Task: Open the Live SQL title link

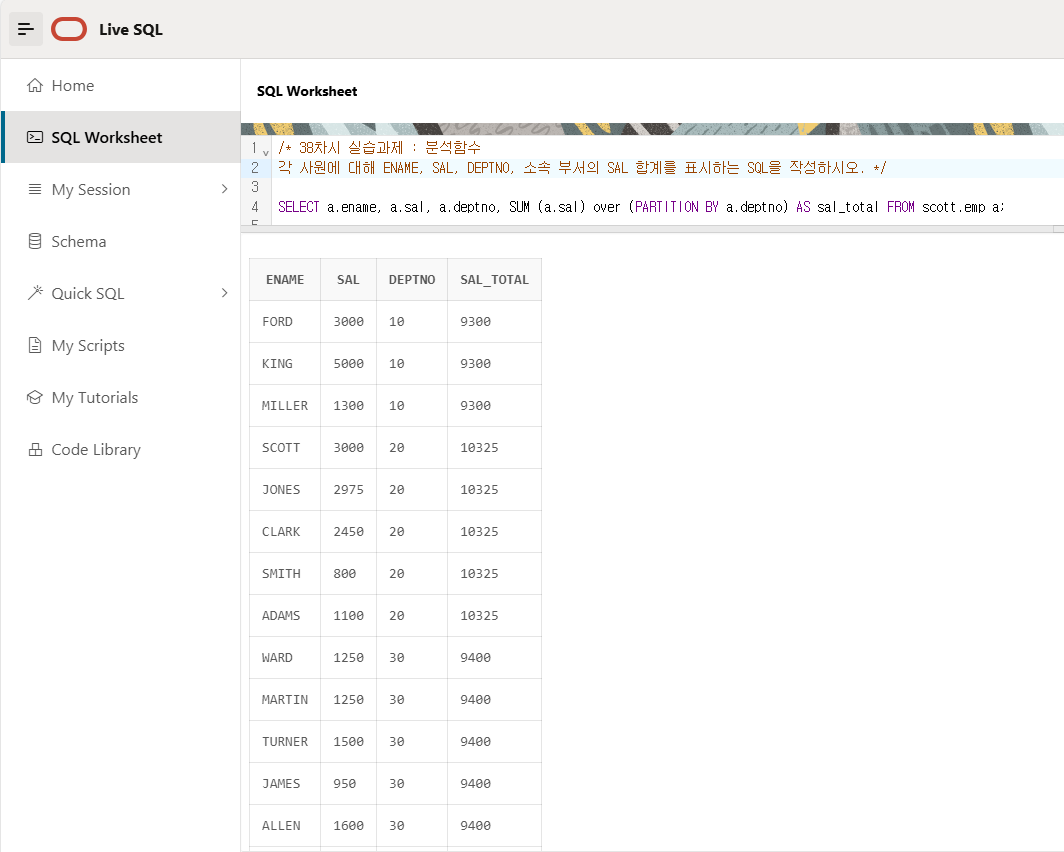Action: pos(131,30)
